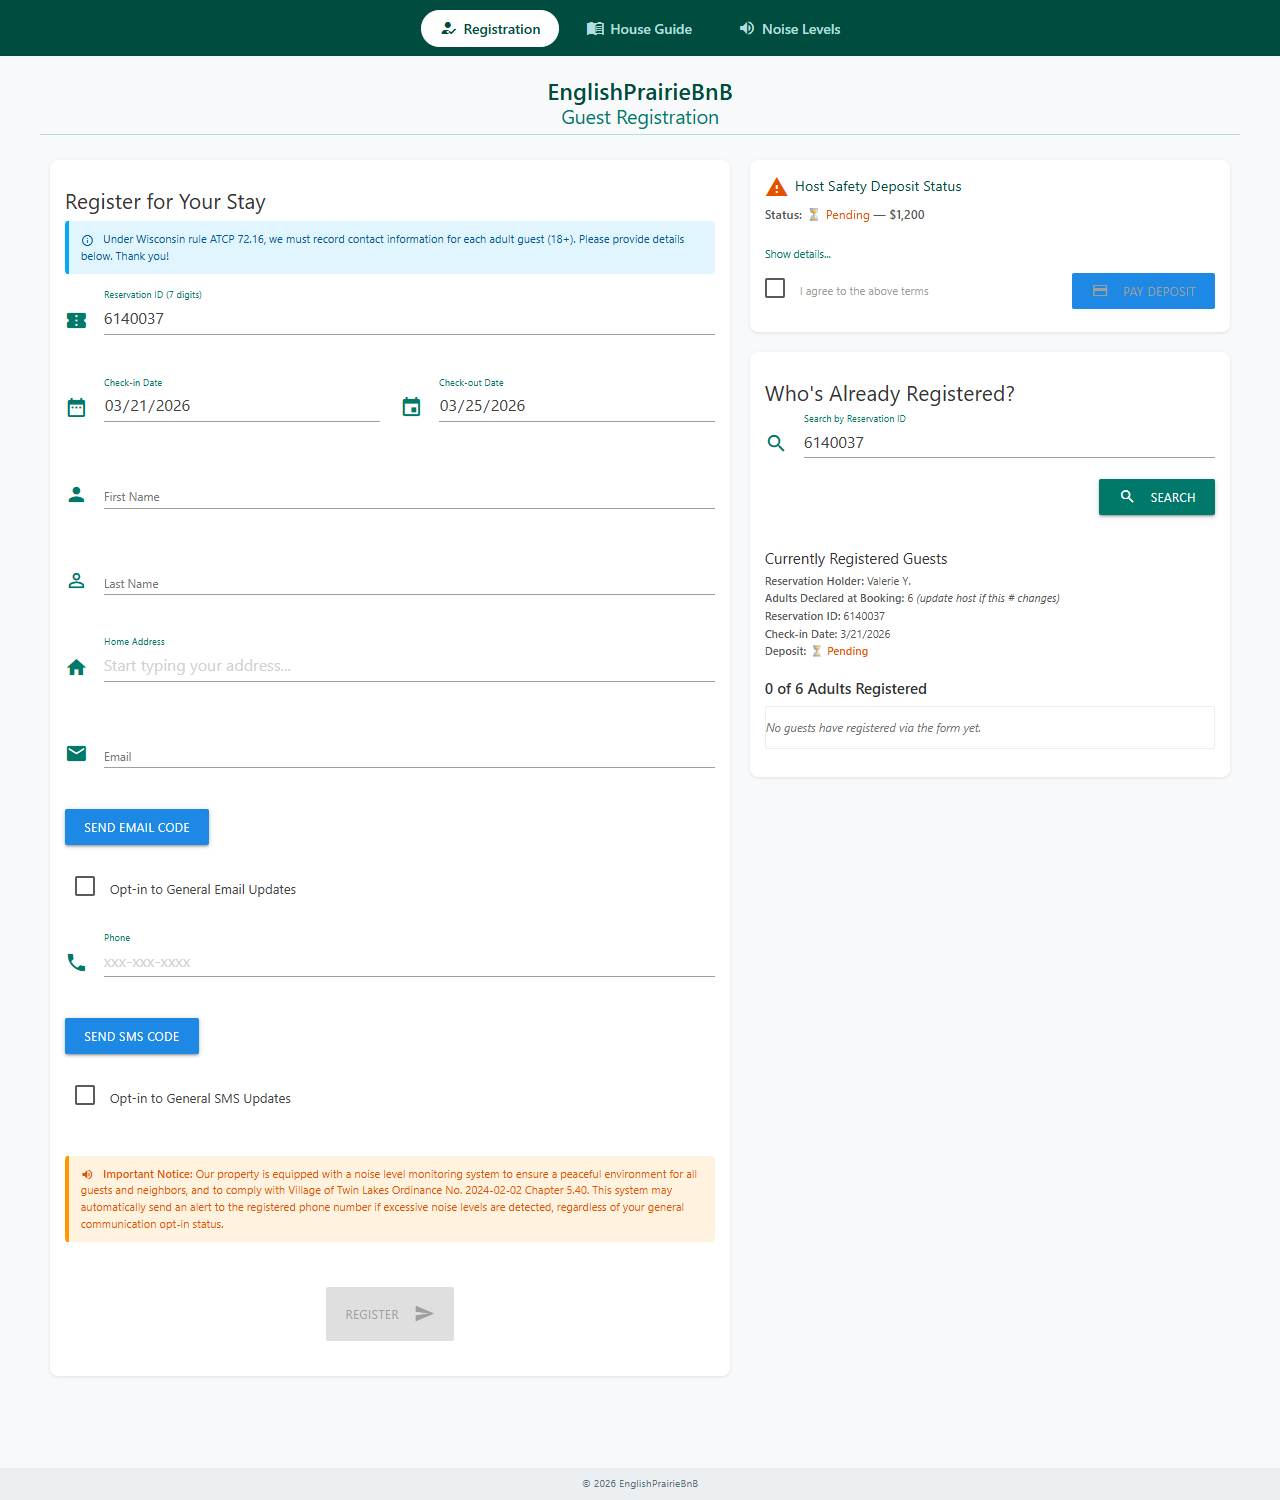Screen dimensions: 1280x1500
Task: Open the House Guide page
Action: coord(639,28)
